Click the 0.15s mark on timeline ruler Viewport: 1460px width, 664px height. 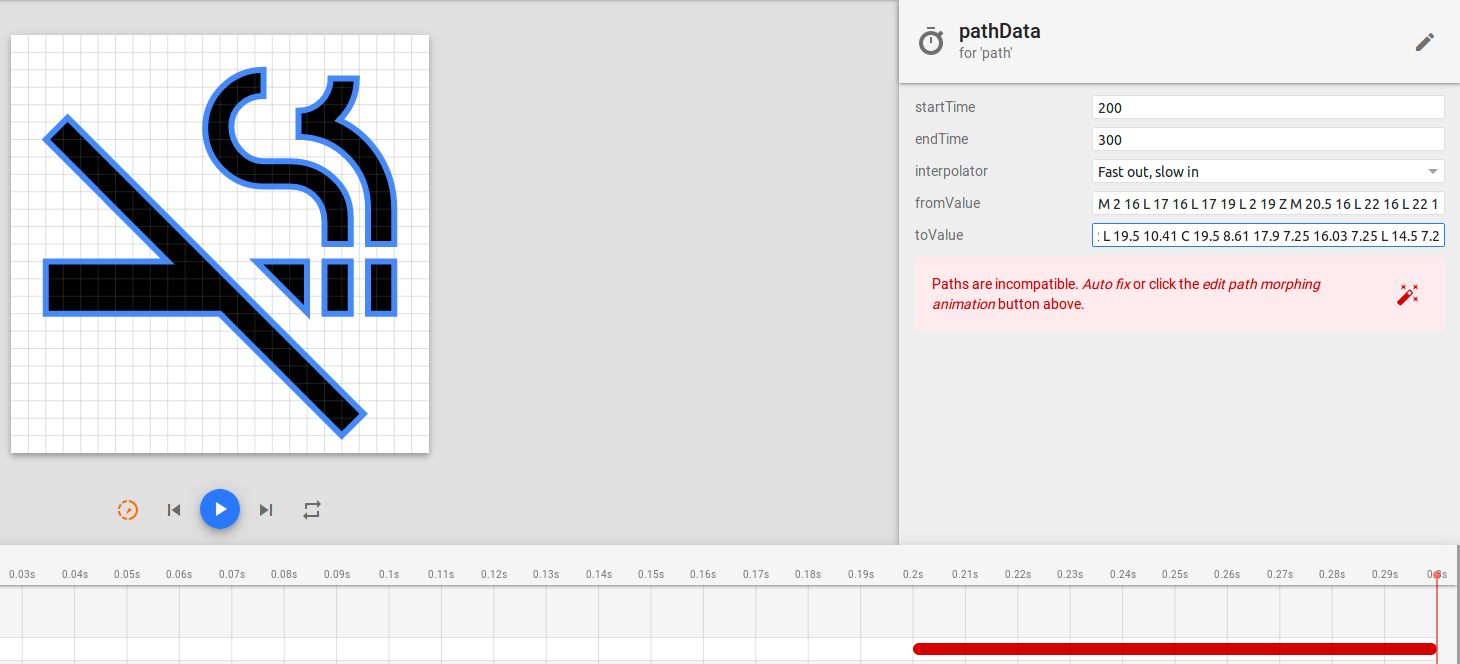(x=651, y=574)
